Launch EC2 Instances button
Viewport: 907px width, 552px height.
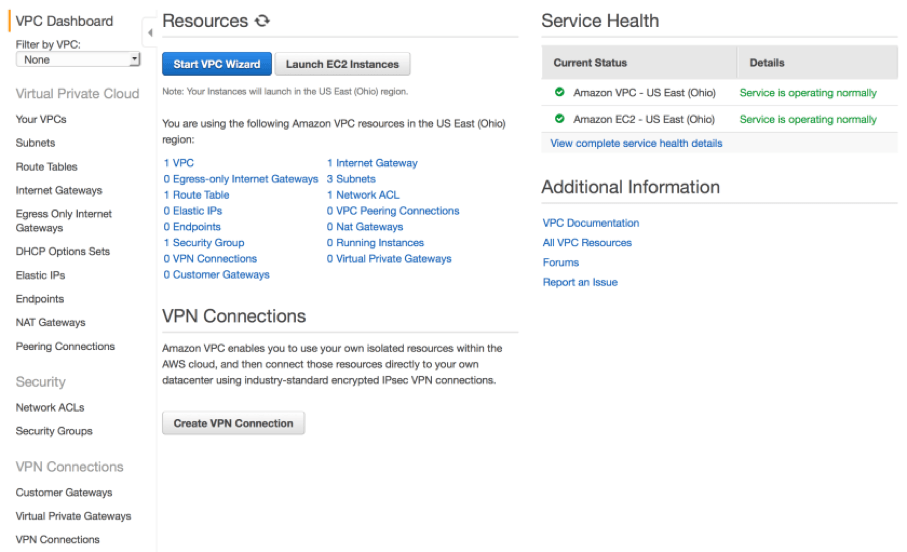click(342, 64)
